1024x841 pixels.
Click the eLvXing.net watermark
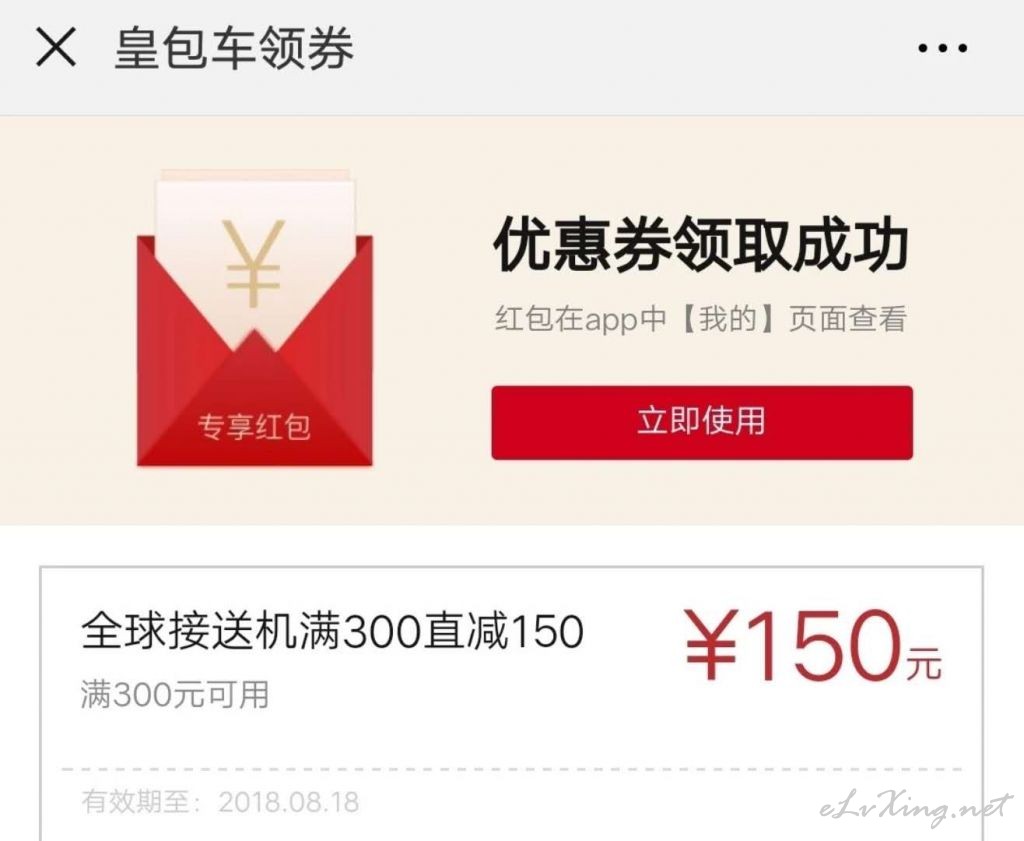point(916,810)
